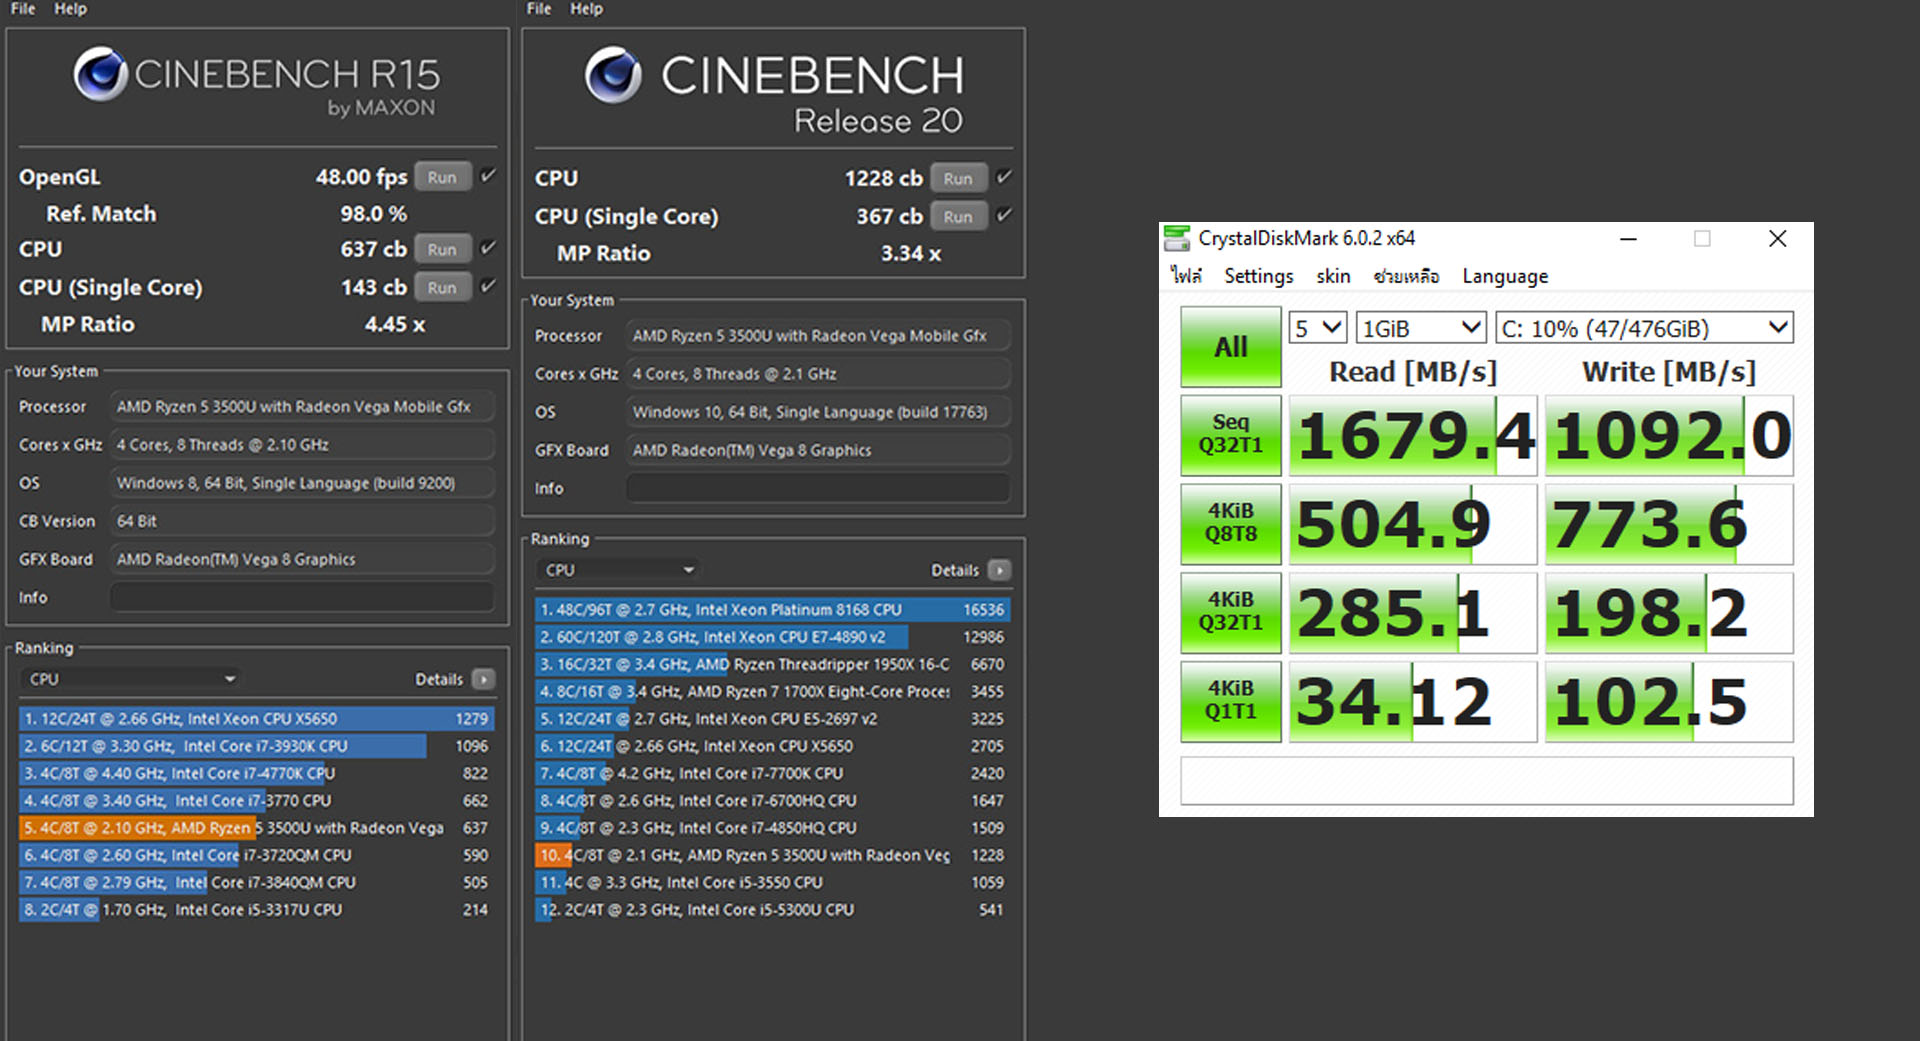The width and height of the screenshot is (1920, 1041).
Task: Run the CPU test in R15
Action: (442, 249)
